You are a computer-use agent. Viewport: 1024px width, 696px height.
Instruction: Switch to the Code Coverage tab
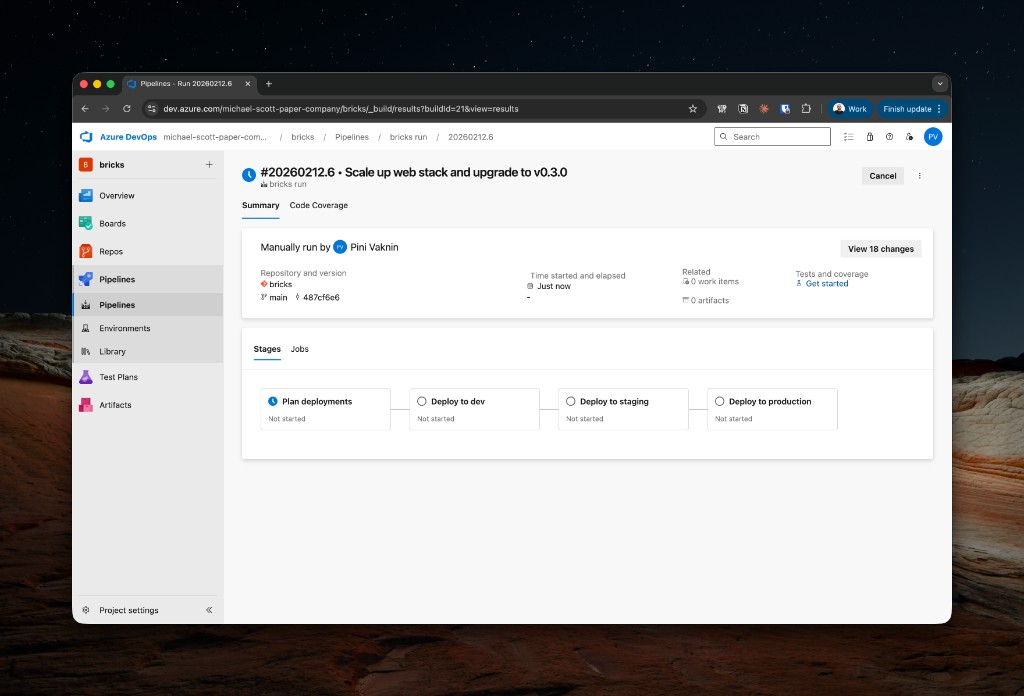[318, 205]
